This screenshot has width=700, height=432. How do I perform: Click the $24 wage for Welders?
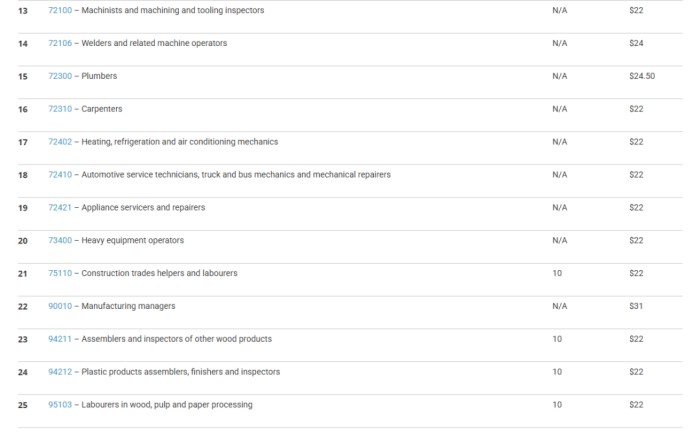(636, 43)
